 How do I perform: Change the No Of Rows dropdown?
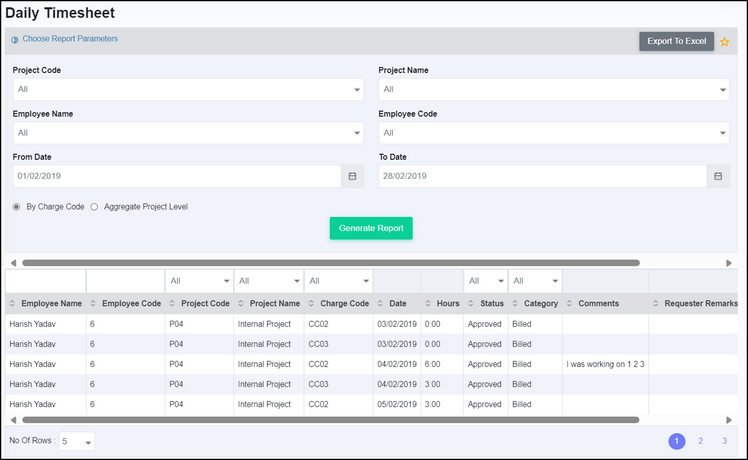click(77, 442)
